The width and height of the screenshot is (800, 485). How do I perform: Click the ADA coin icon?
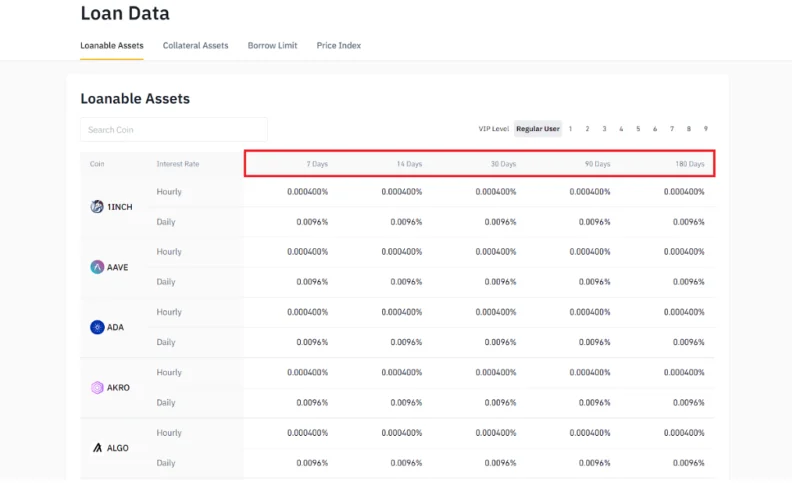97,327
